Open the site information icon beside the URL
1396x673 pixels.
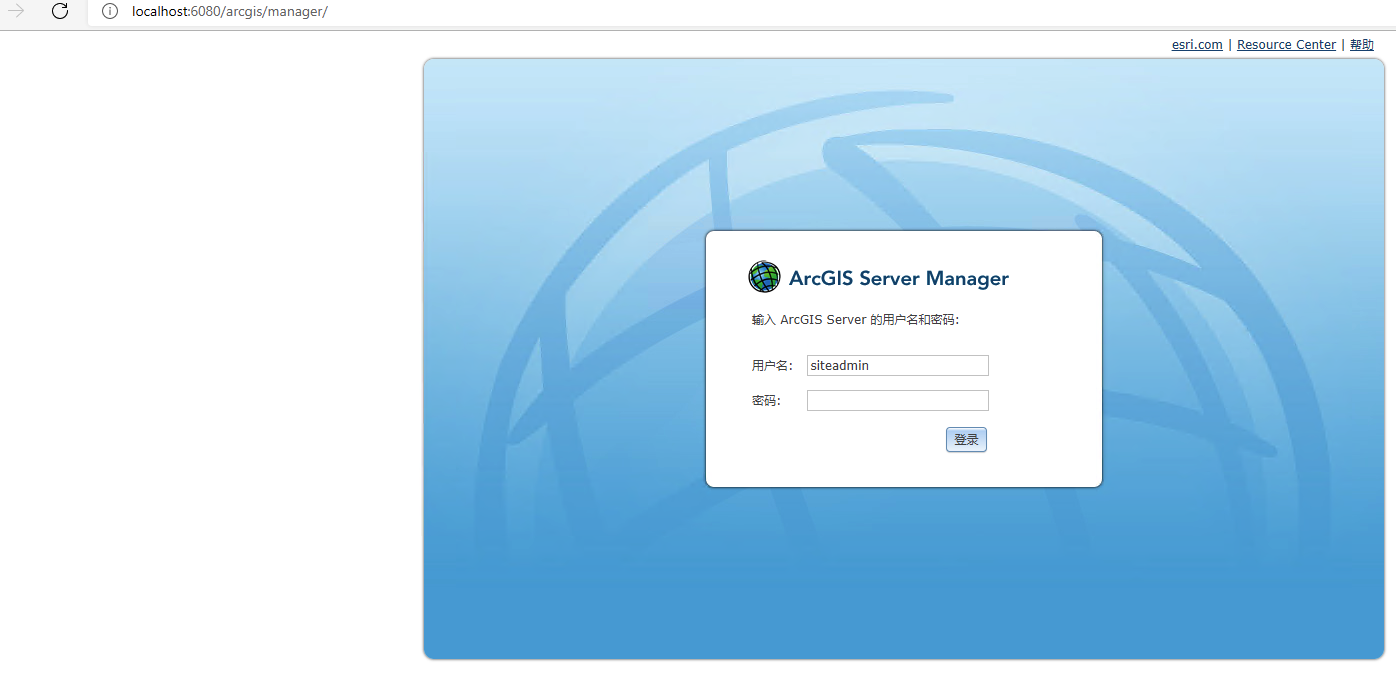click(x=110, y=12)
